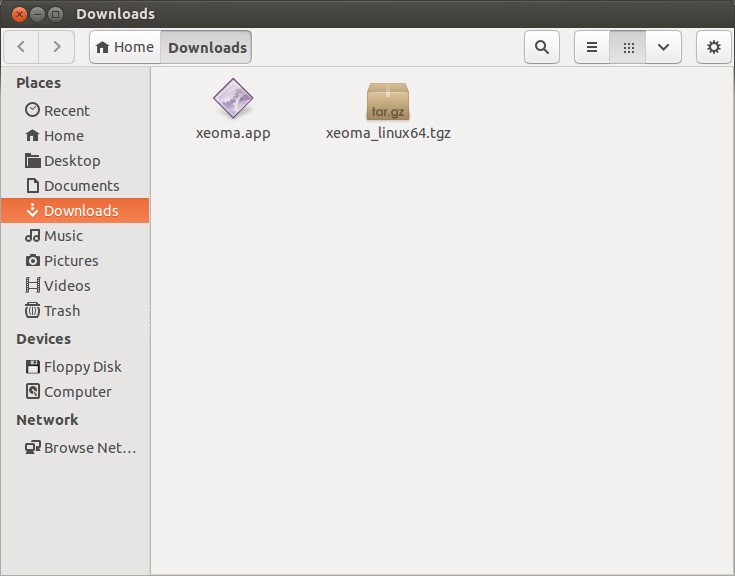The width and height of the screenshot is (735, 576).
Task: Switch to list view
Action: [x=592, y=47]
